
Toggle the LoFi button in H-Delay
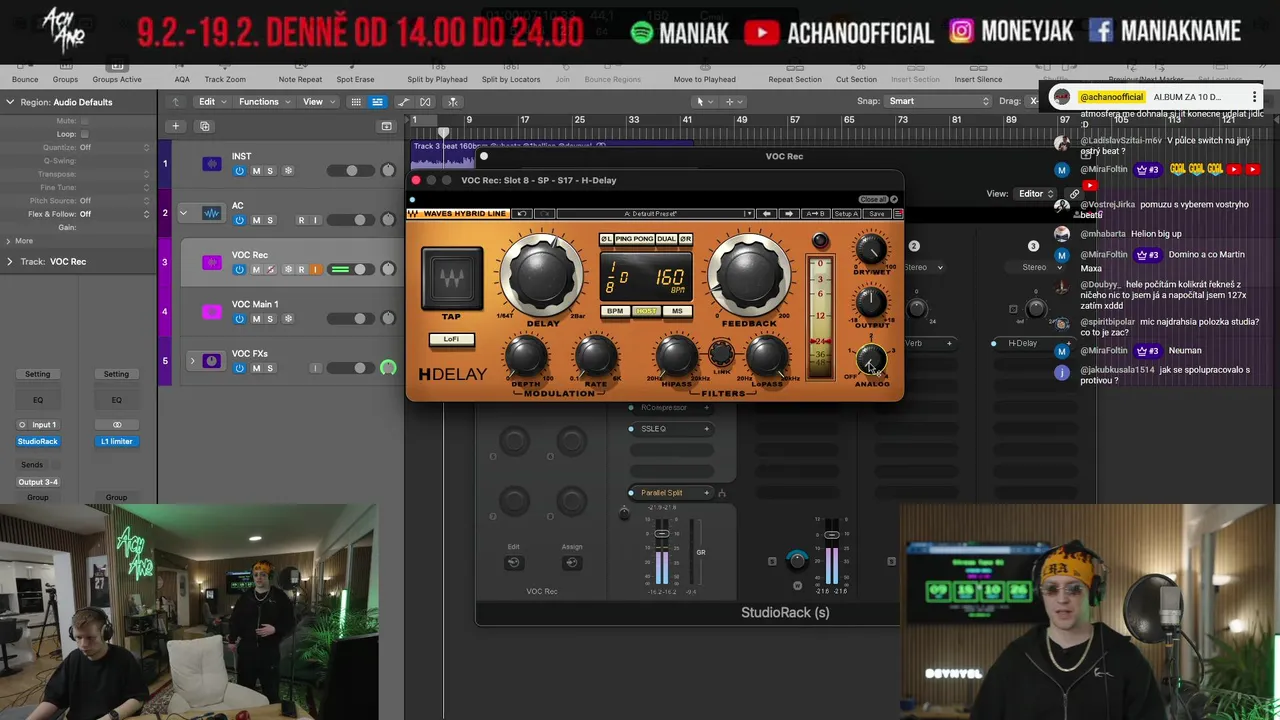pos(451,339)
